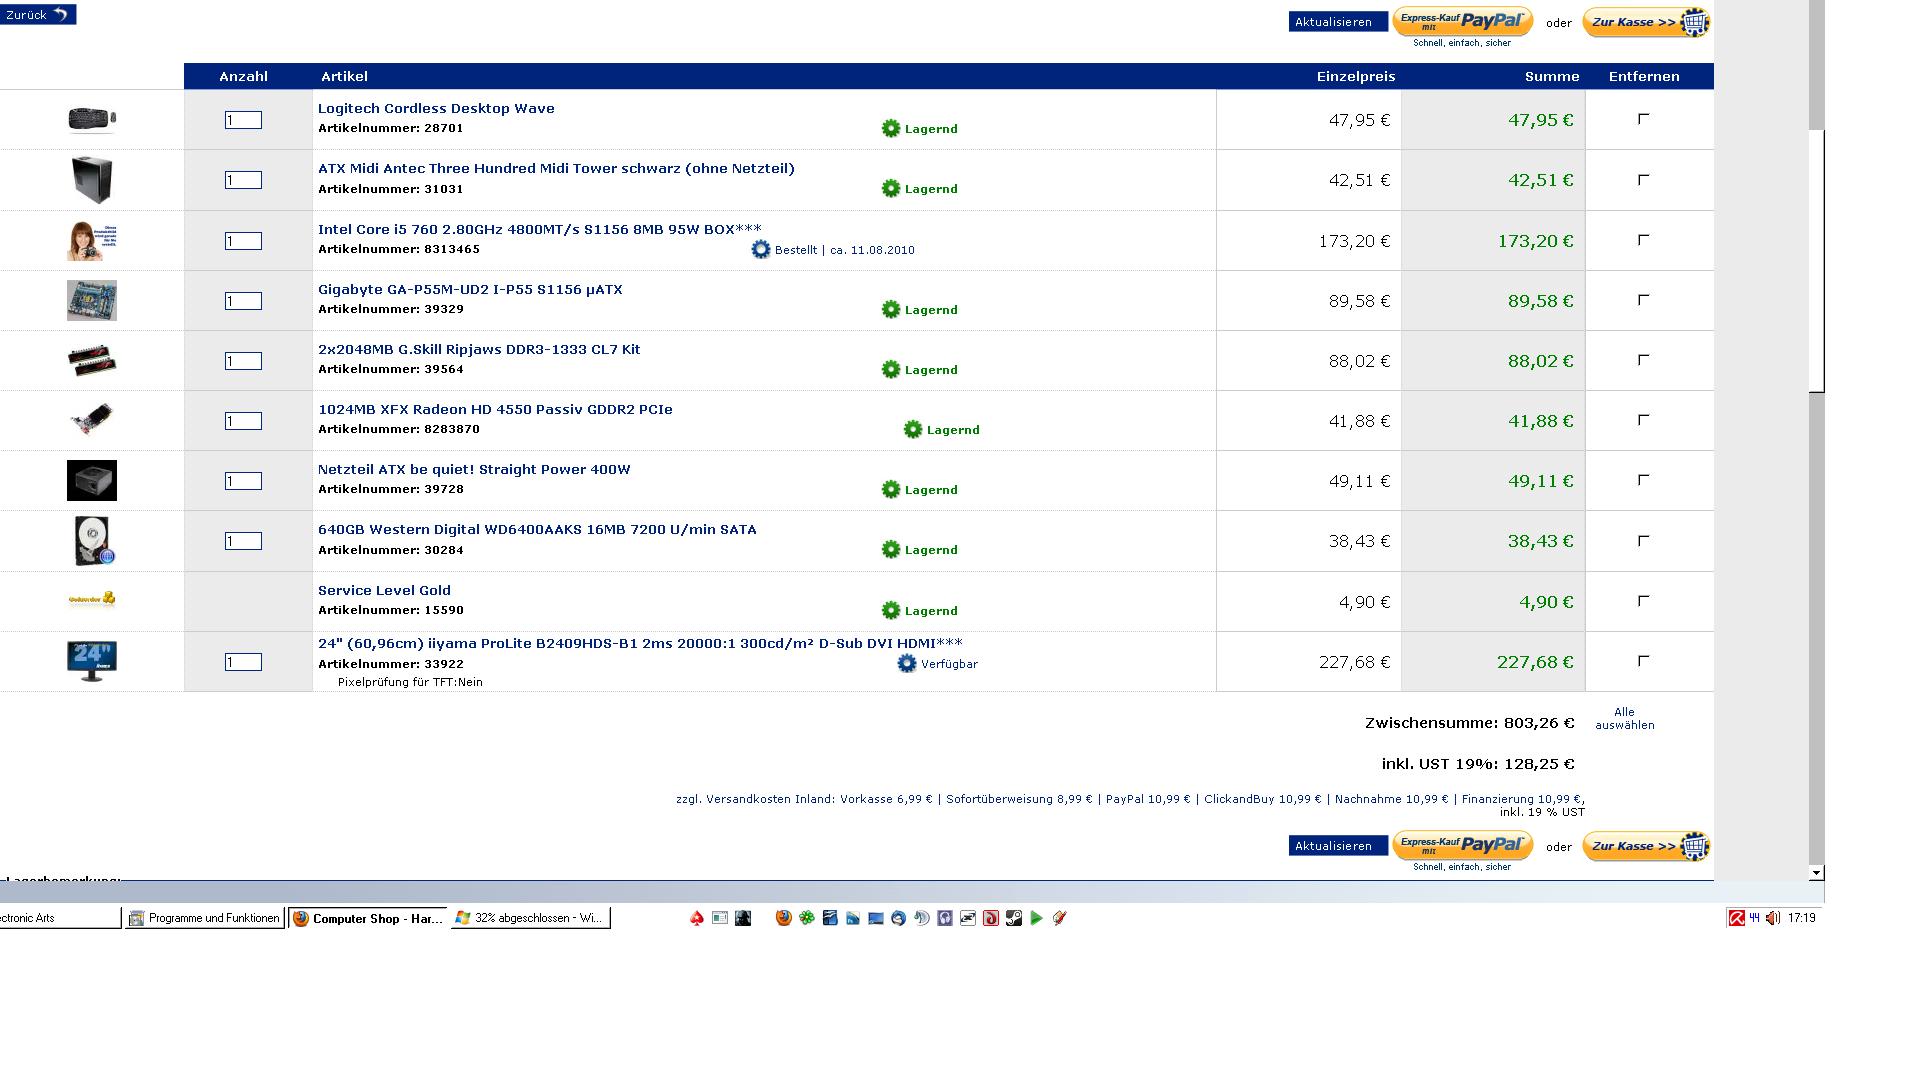Switch to Programme und Funktionen taskbar window
This screenshot has height=1080, width=1920.
click(x=205, y=918)
